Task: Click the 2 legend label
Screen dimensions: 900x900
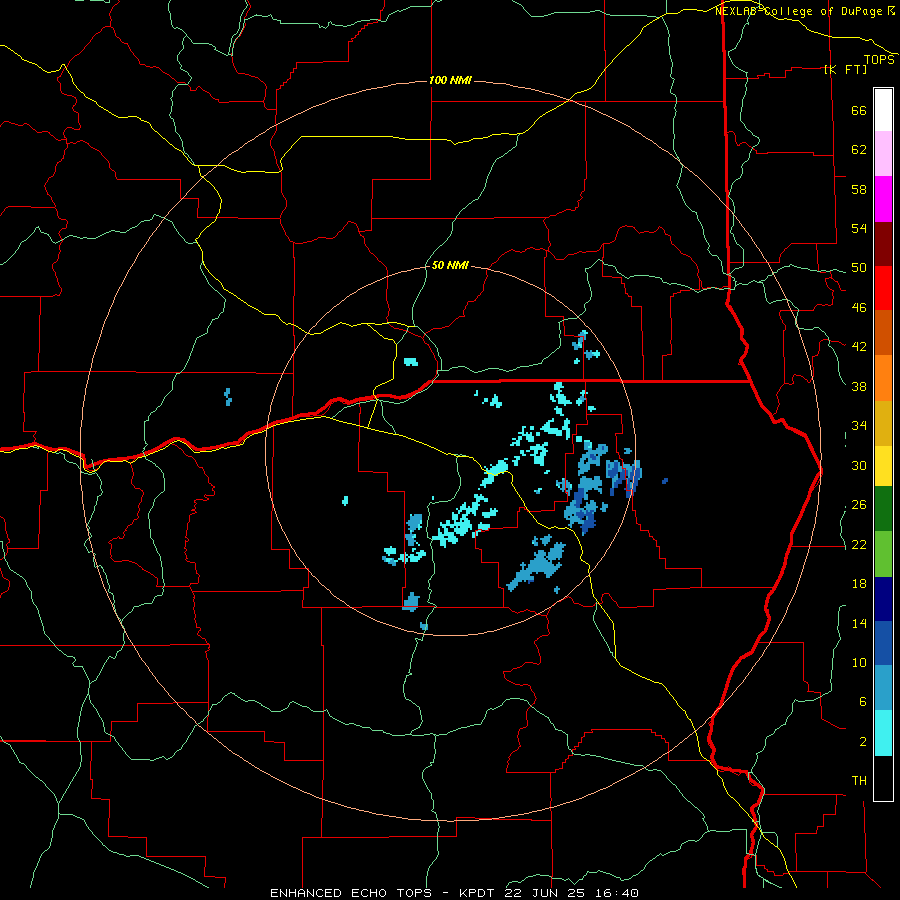Action: click(x=862, y=742)
